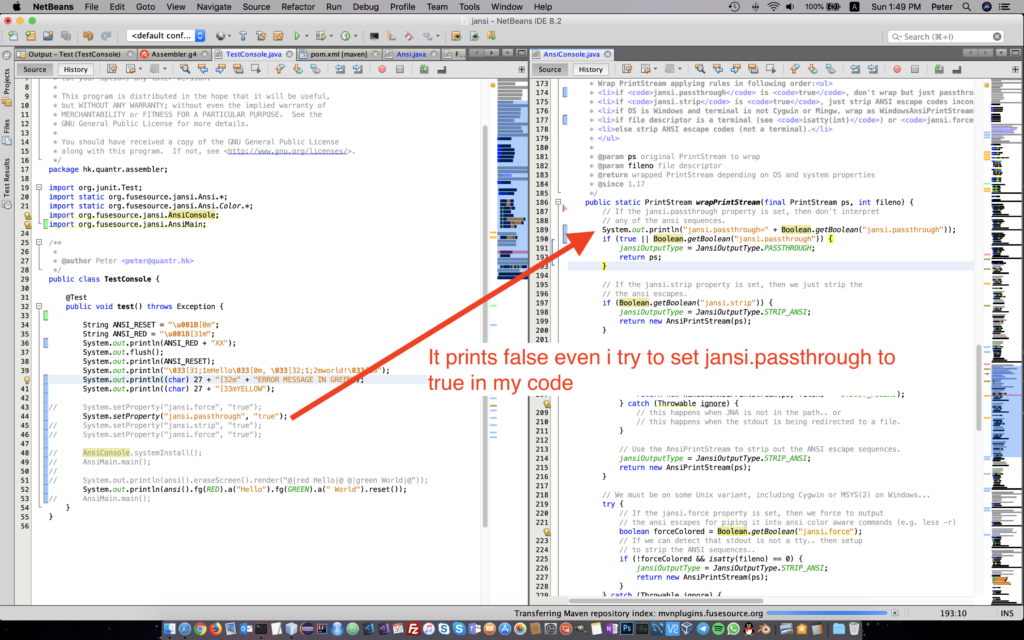Open the Files side panel
This screenshot has width=1024, height=640.
tap(7, 132)
